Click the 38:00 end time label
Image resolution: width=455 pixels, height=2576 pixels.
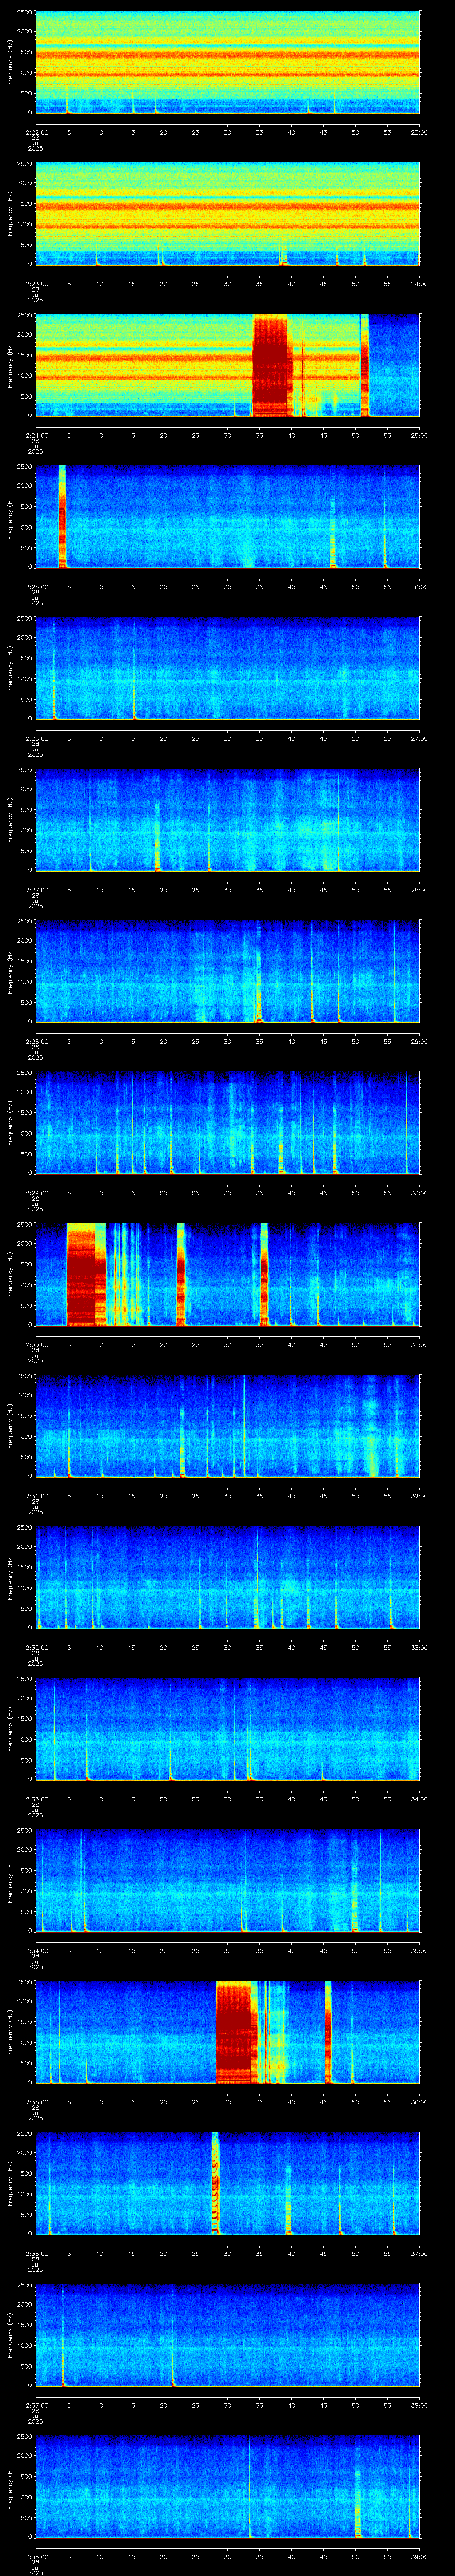pos(419,2404)
